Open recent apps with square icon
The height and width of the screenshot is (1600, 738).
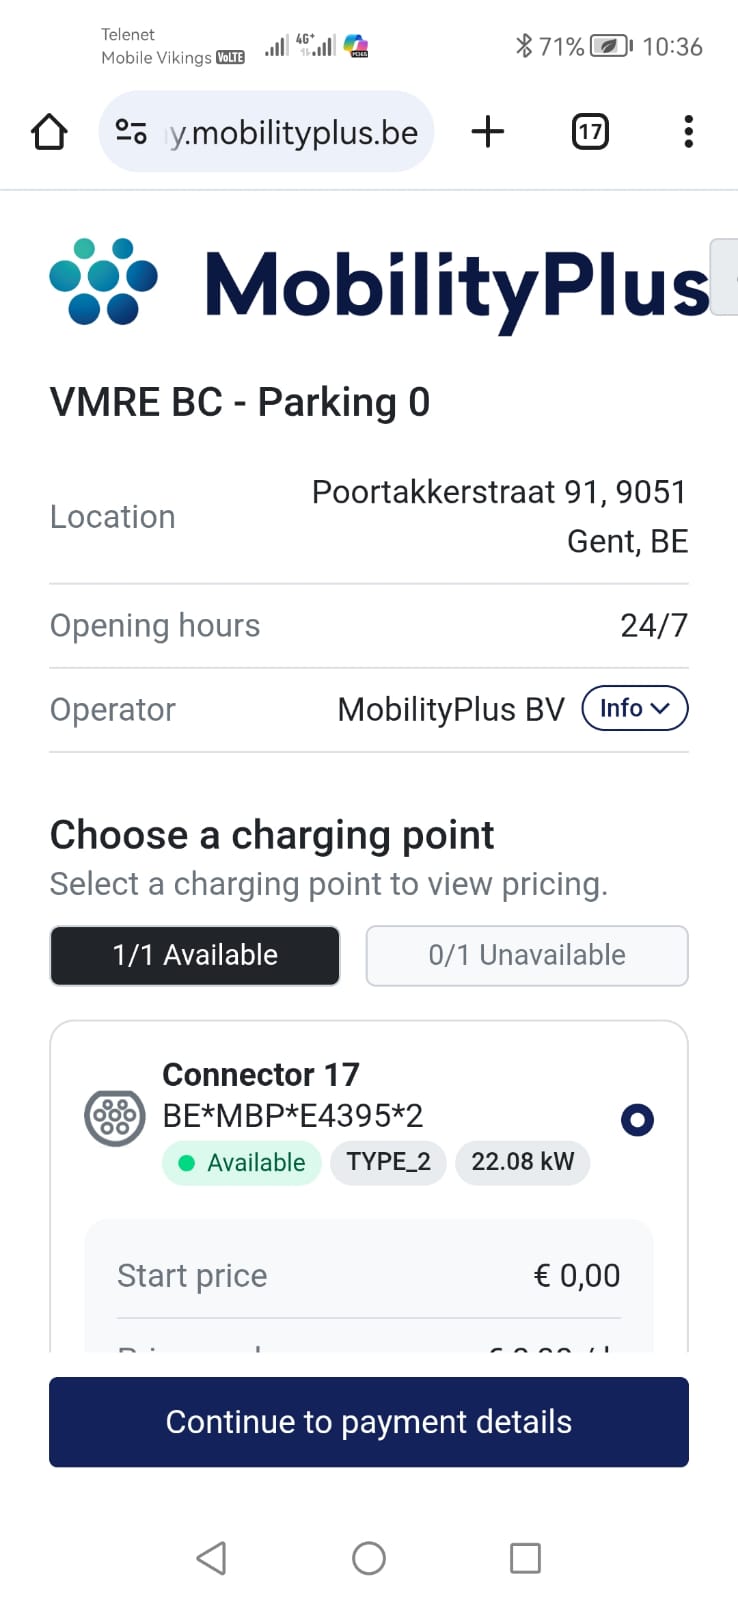525,1557
